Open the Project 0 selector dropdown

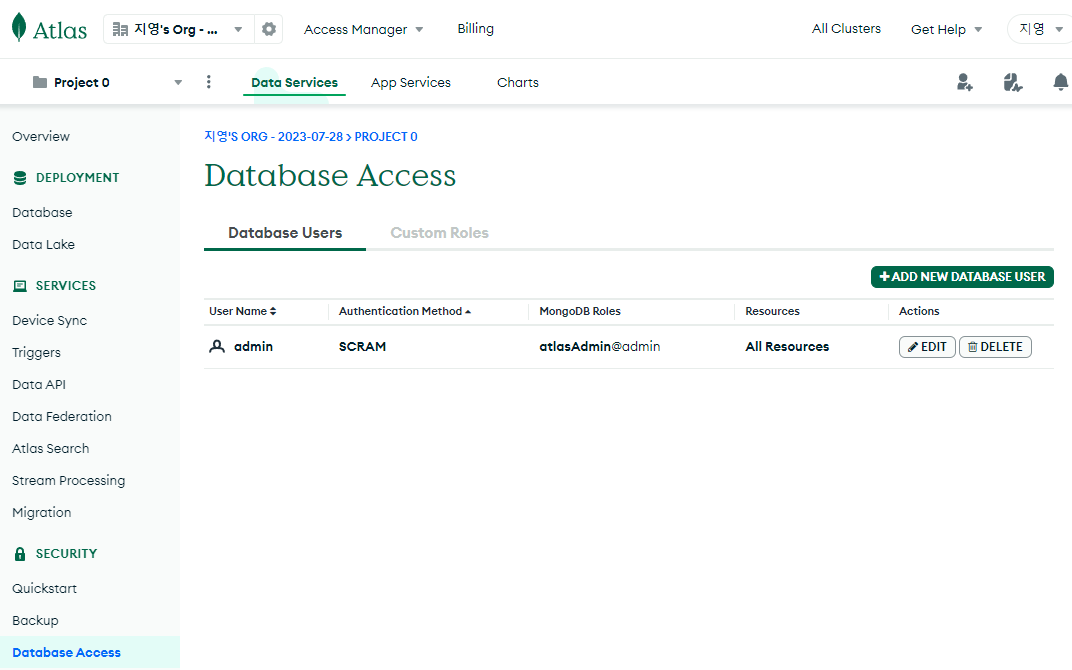[x=177, y=82]
